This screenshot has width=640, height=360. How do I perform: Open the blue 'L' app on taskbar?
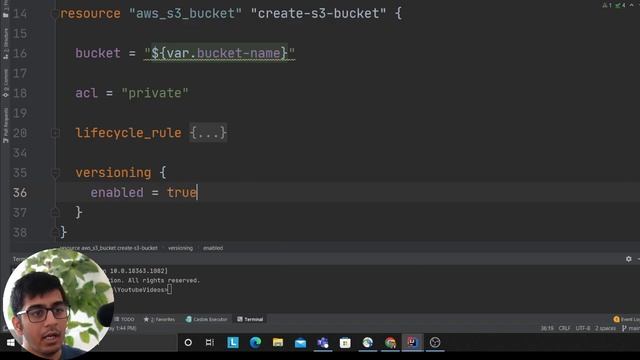(x=233, y=342)
